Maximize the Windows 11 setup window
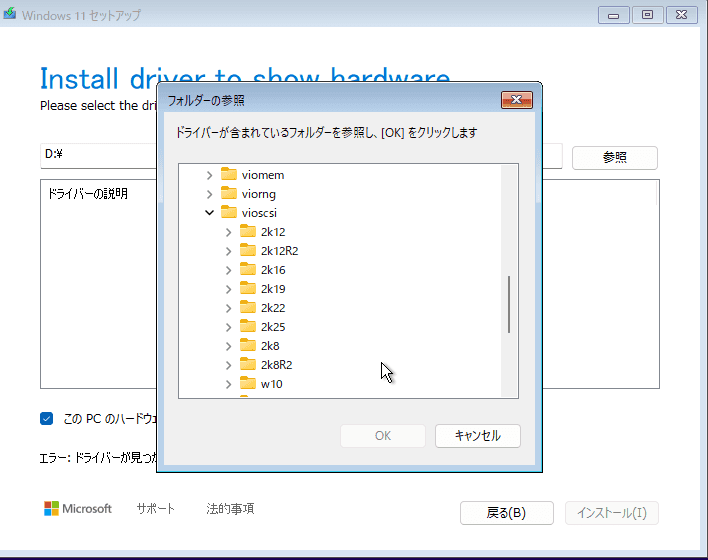The width and height of the screenshot is (708, 560). [647, 15]
